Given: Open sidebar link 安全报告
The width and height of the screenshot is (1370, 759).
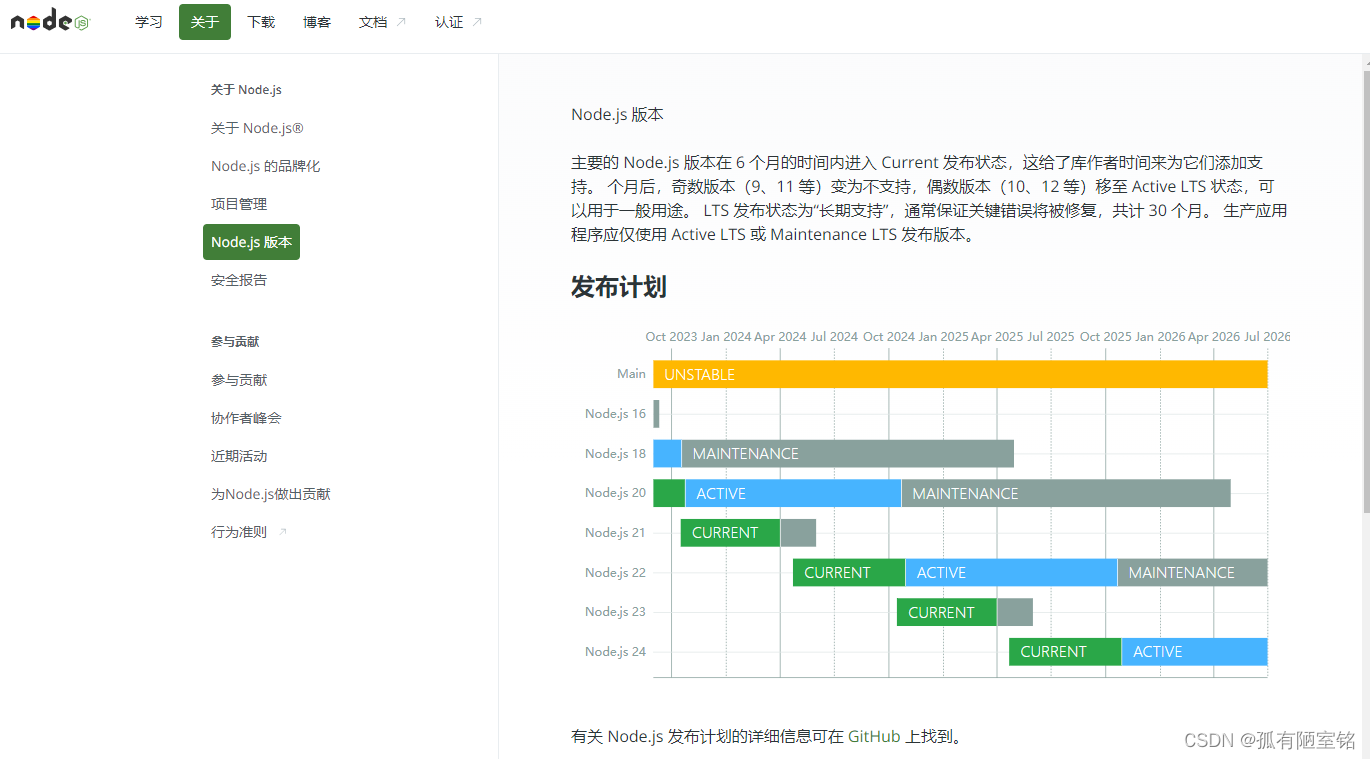Looking at the screenshot, I should 239,280.
